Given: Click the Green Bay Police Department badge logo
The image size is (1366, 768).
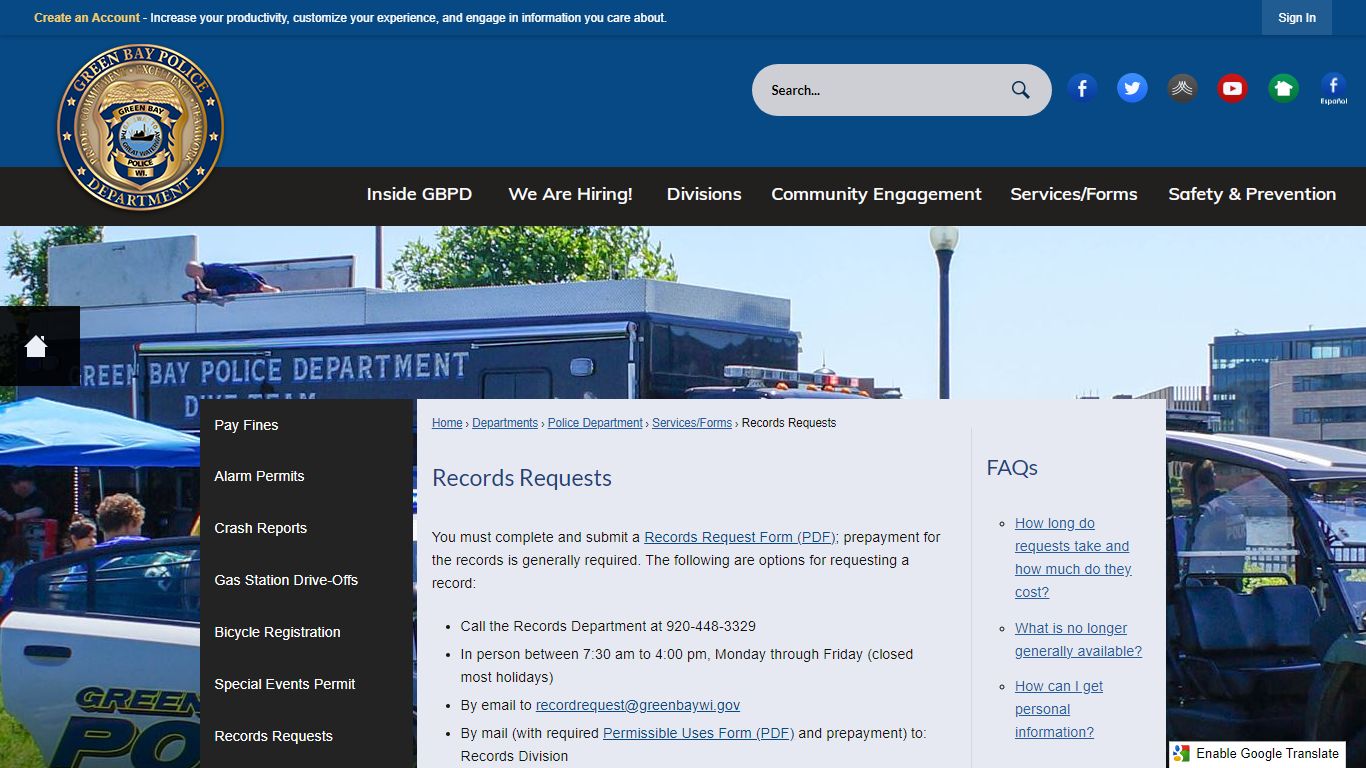Looking at the screenshot, I should tap(140, 127).
